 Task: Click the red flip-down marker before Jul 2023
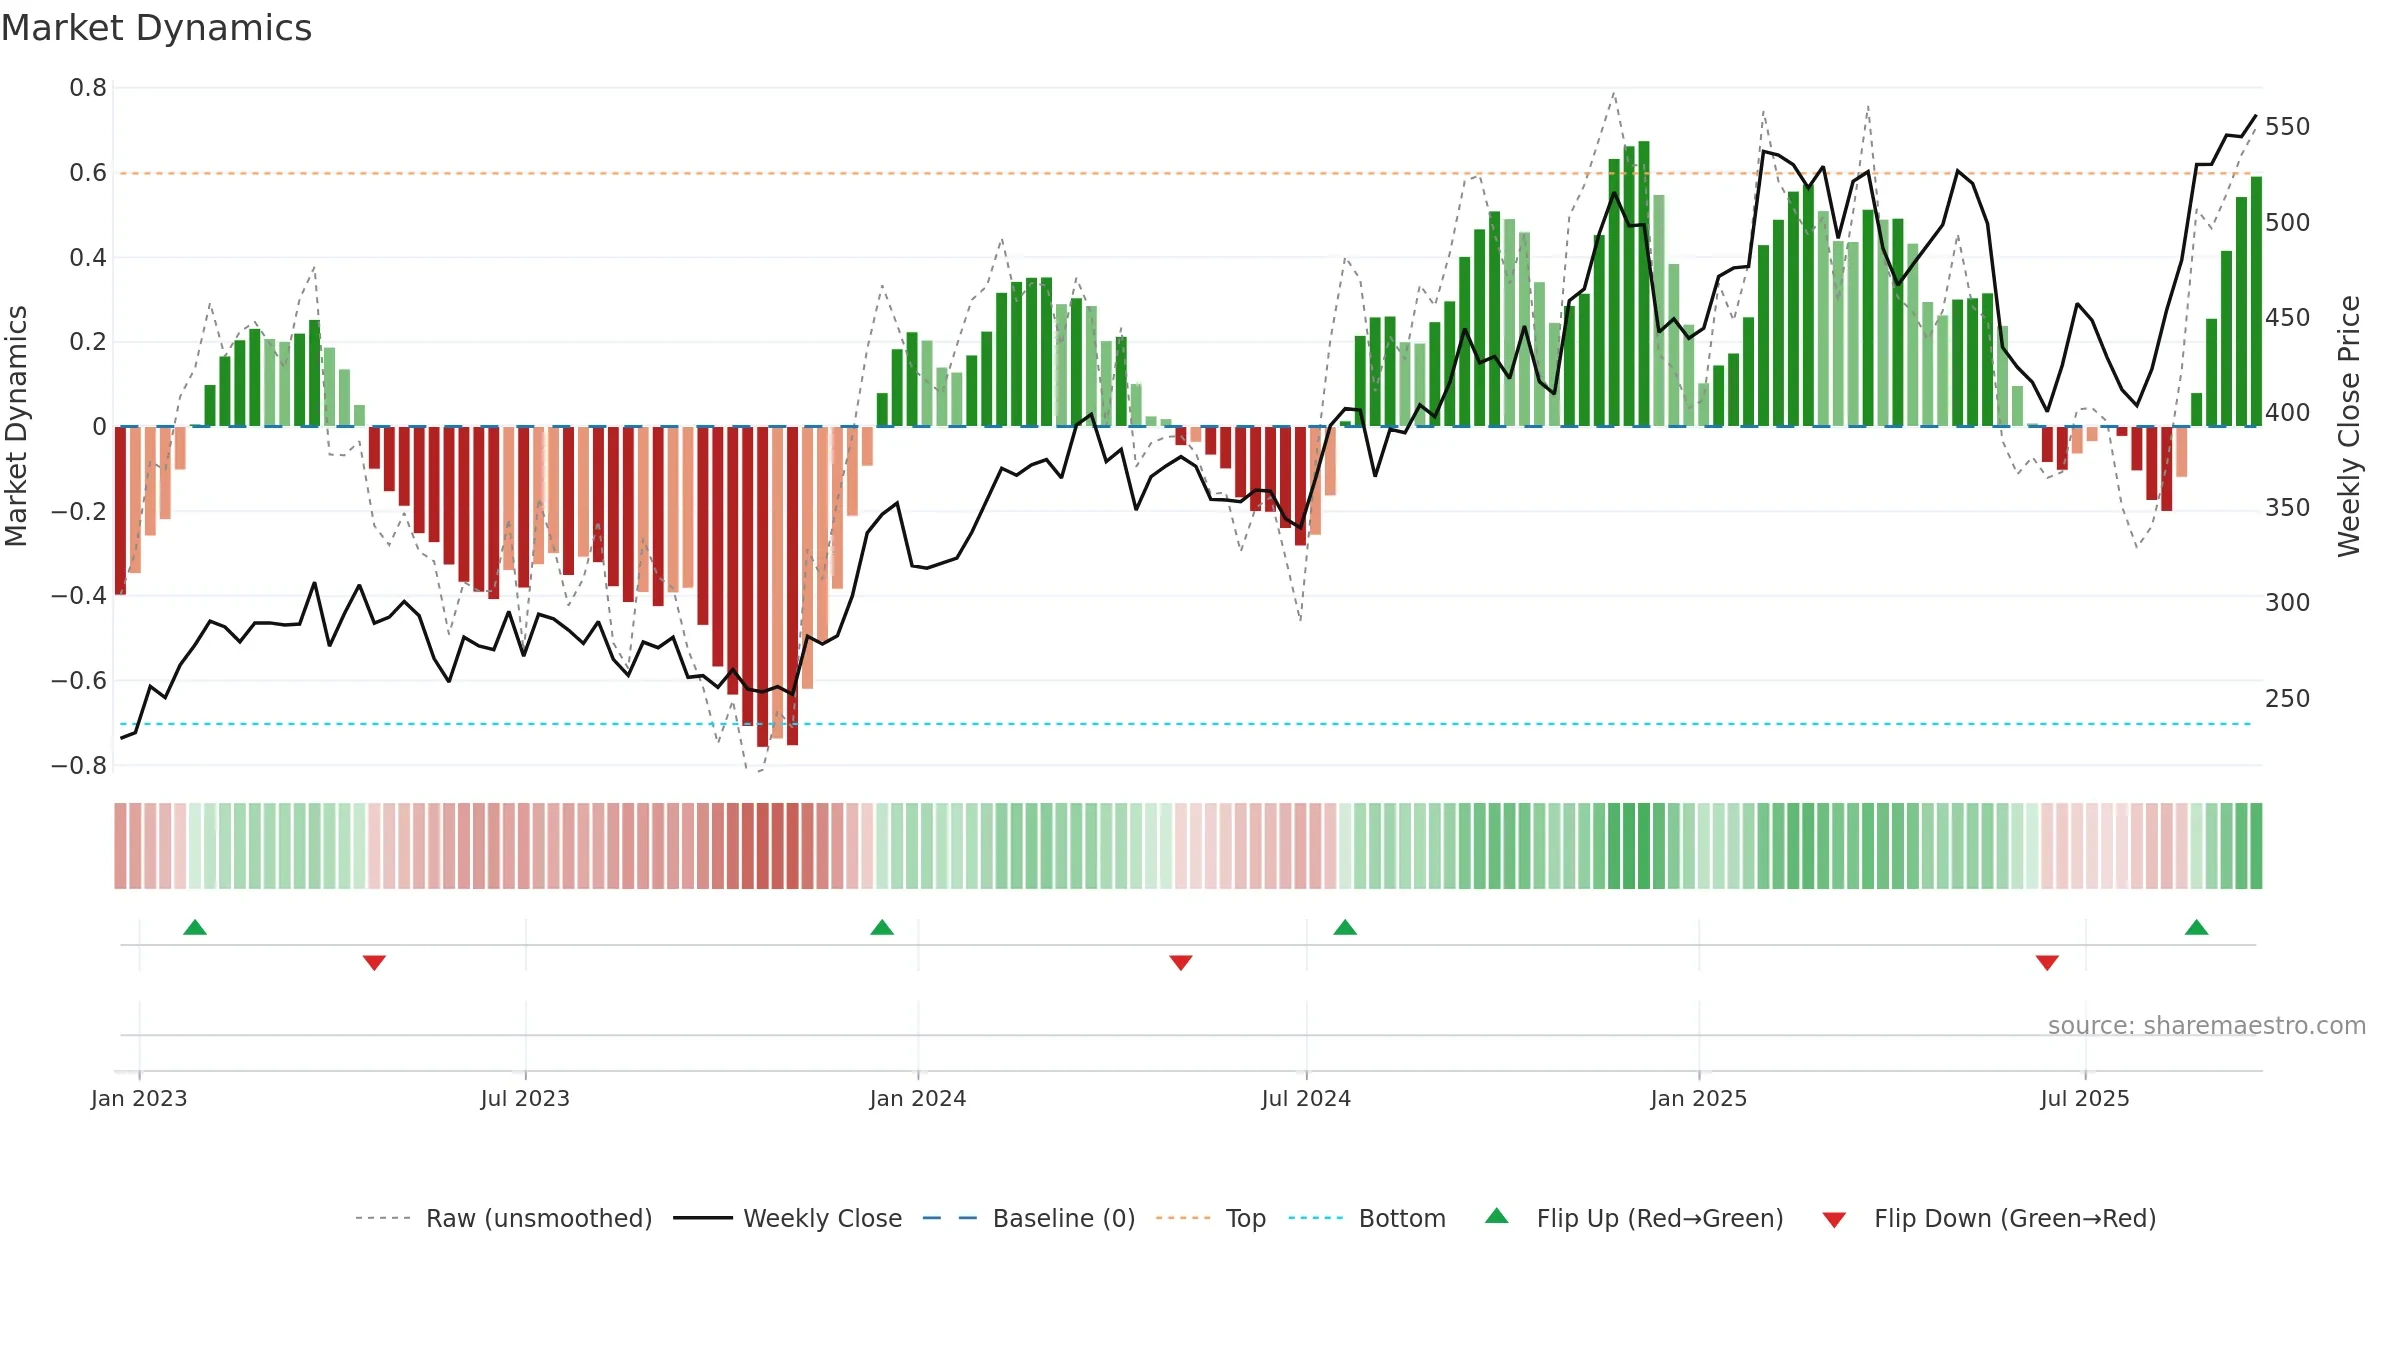(x=374, y=962)
